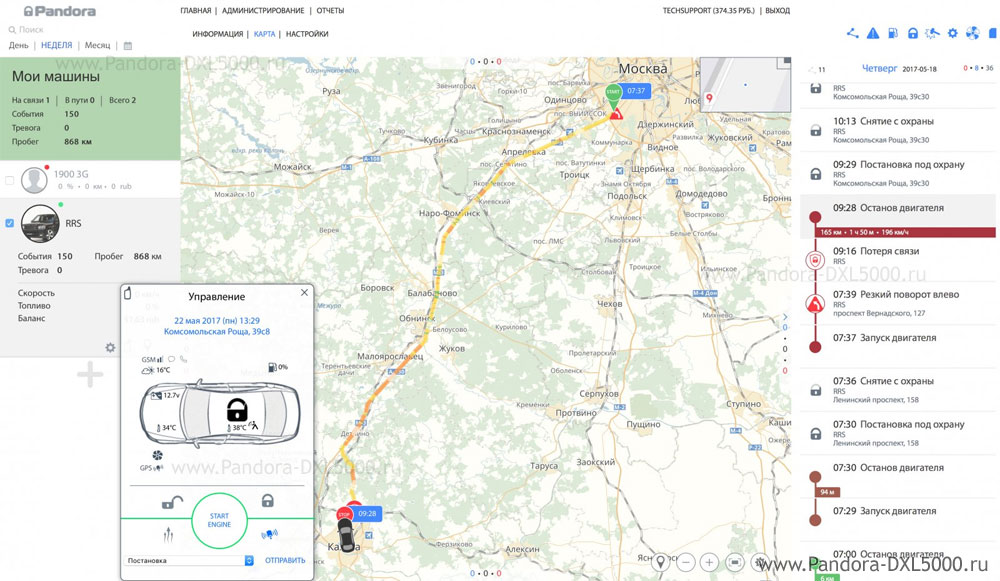The image size is (1000, 581).
Task: Click the 07:37 Запуск двигателя event
Action: [x=898, y=346]
